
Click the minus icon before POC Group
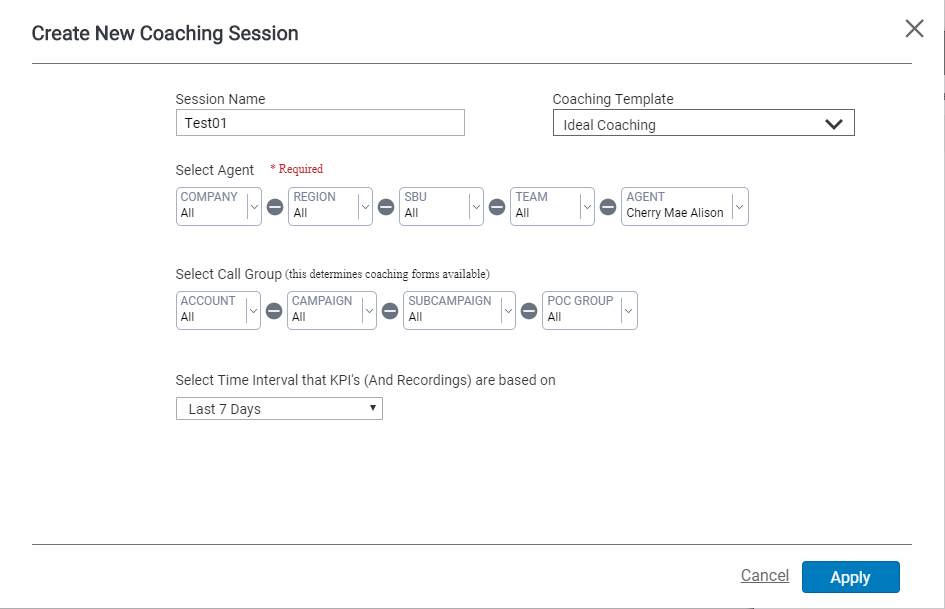(x=529, y=311)
